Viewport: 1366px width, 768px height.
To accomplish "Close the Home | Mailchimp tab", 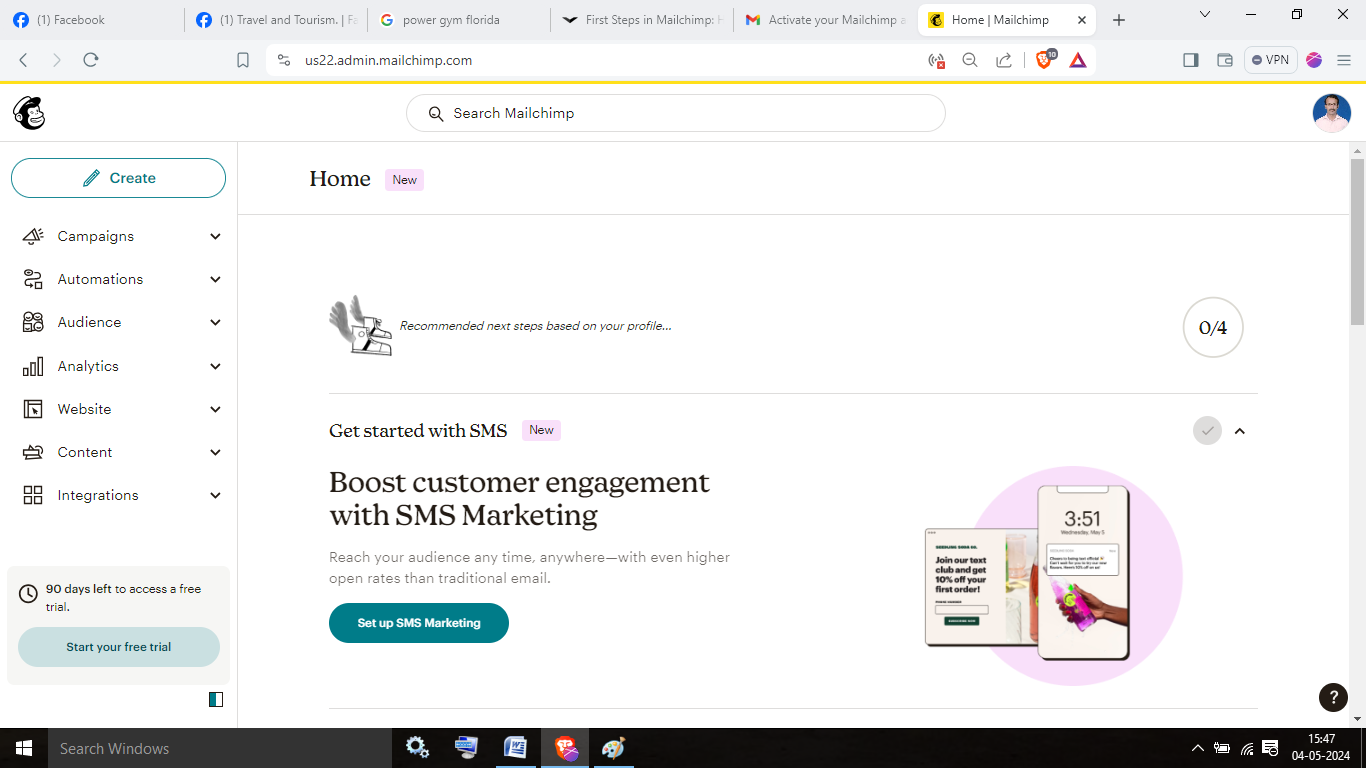I will [x=1082, y=20].
